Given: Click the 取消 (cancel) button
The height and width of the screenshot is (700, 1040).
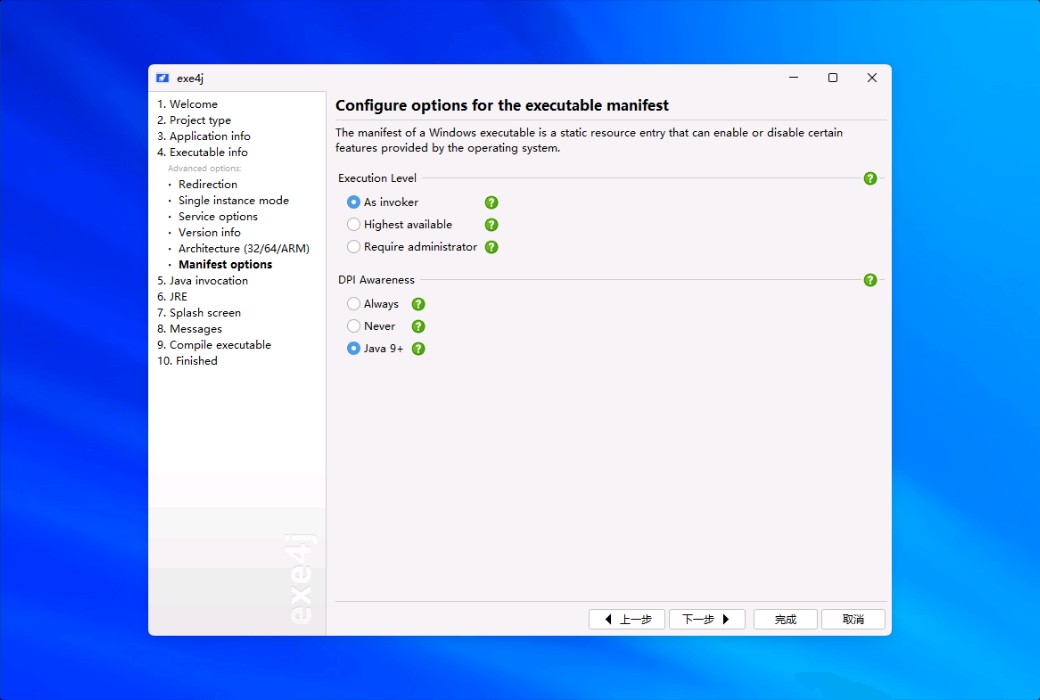Looking at the screenshot, I should tap(853, 619).
